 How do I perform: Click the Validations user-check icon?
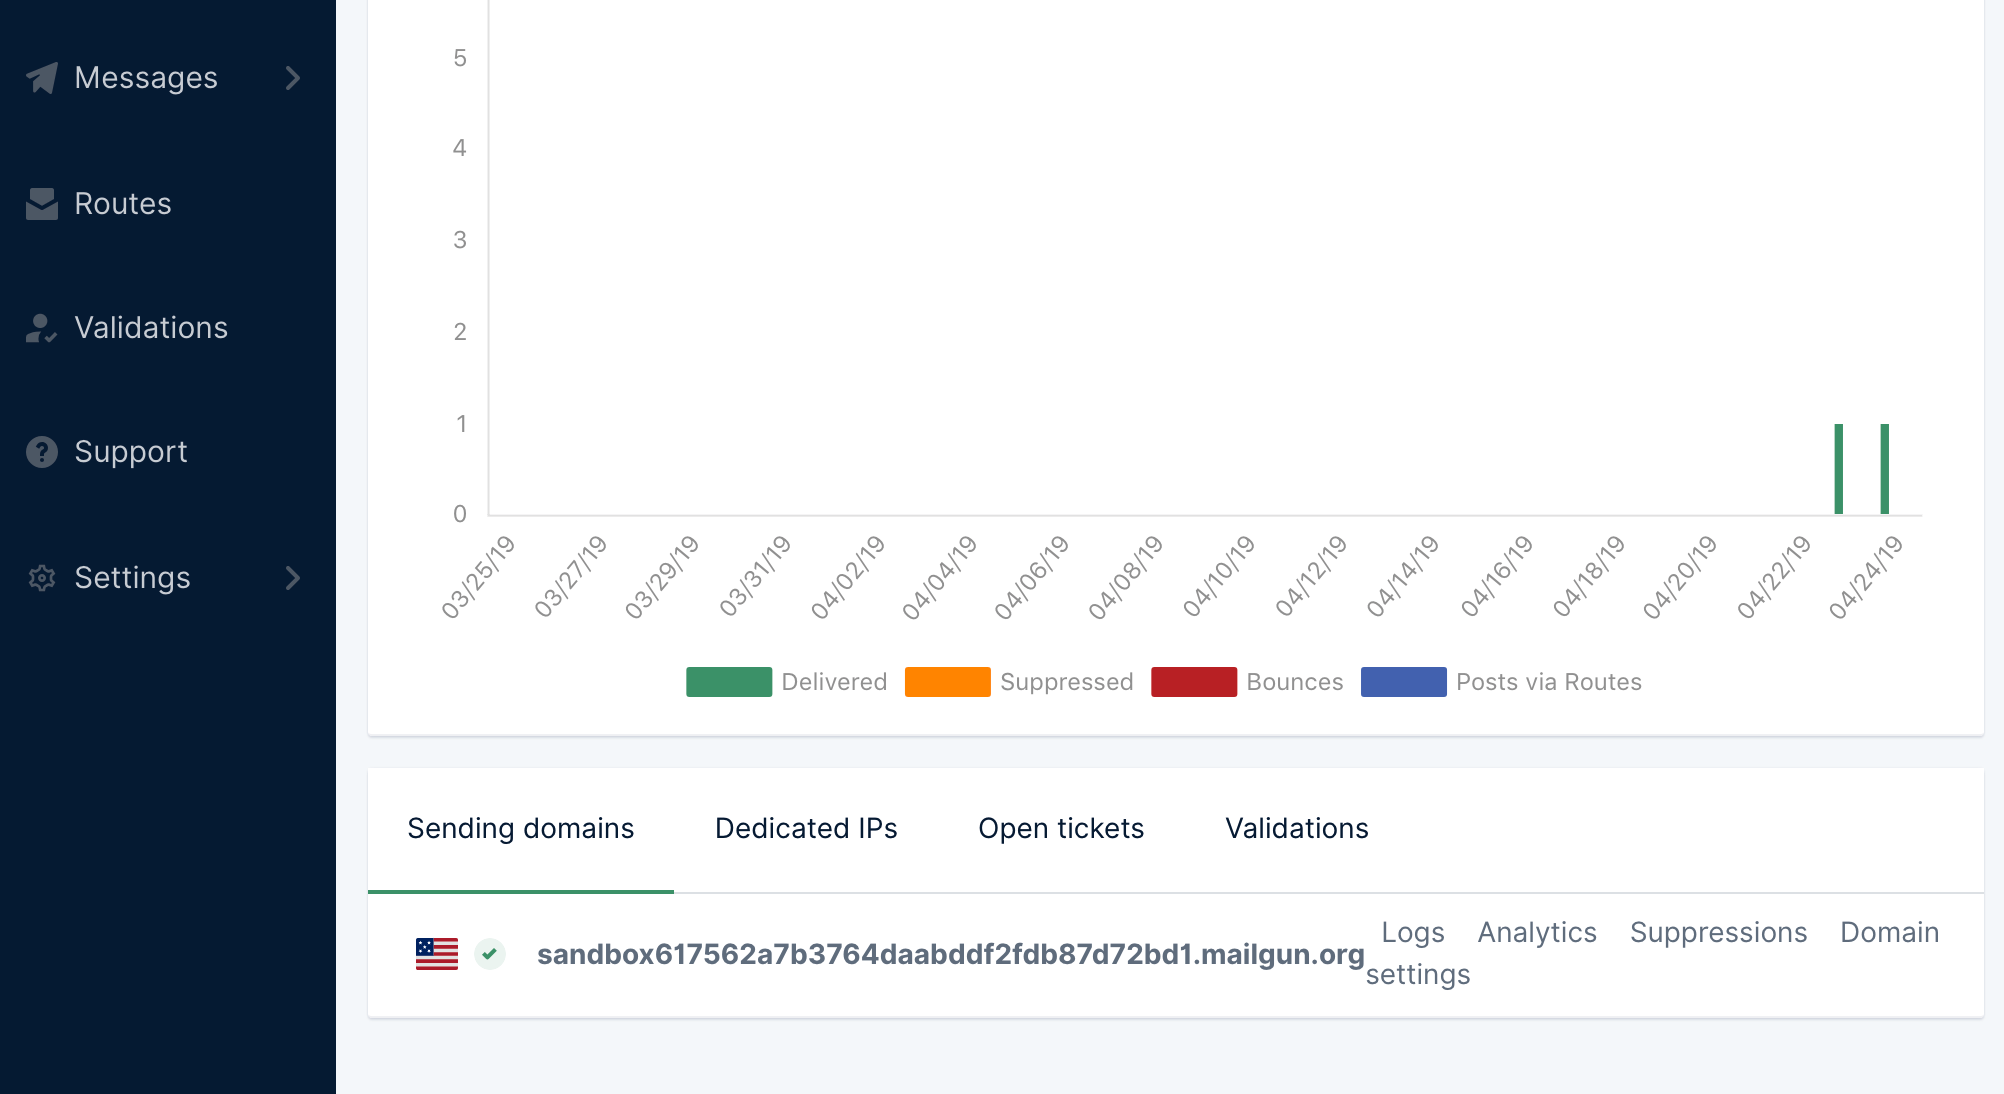tap(42, 328)
